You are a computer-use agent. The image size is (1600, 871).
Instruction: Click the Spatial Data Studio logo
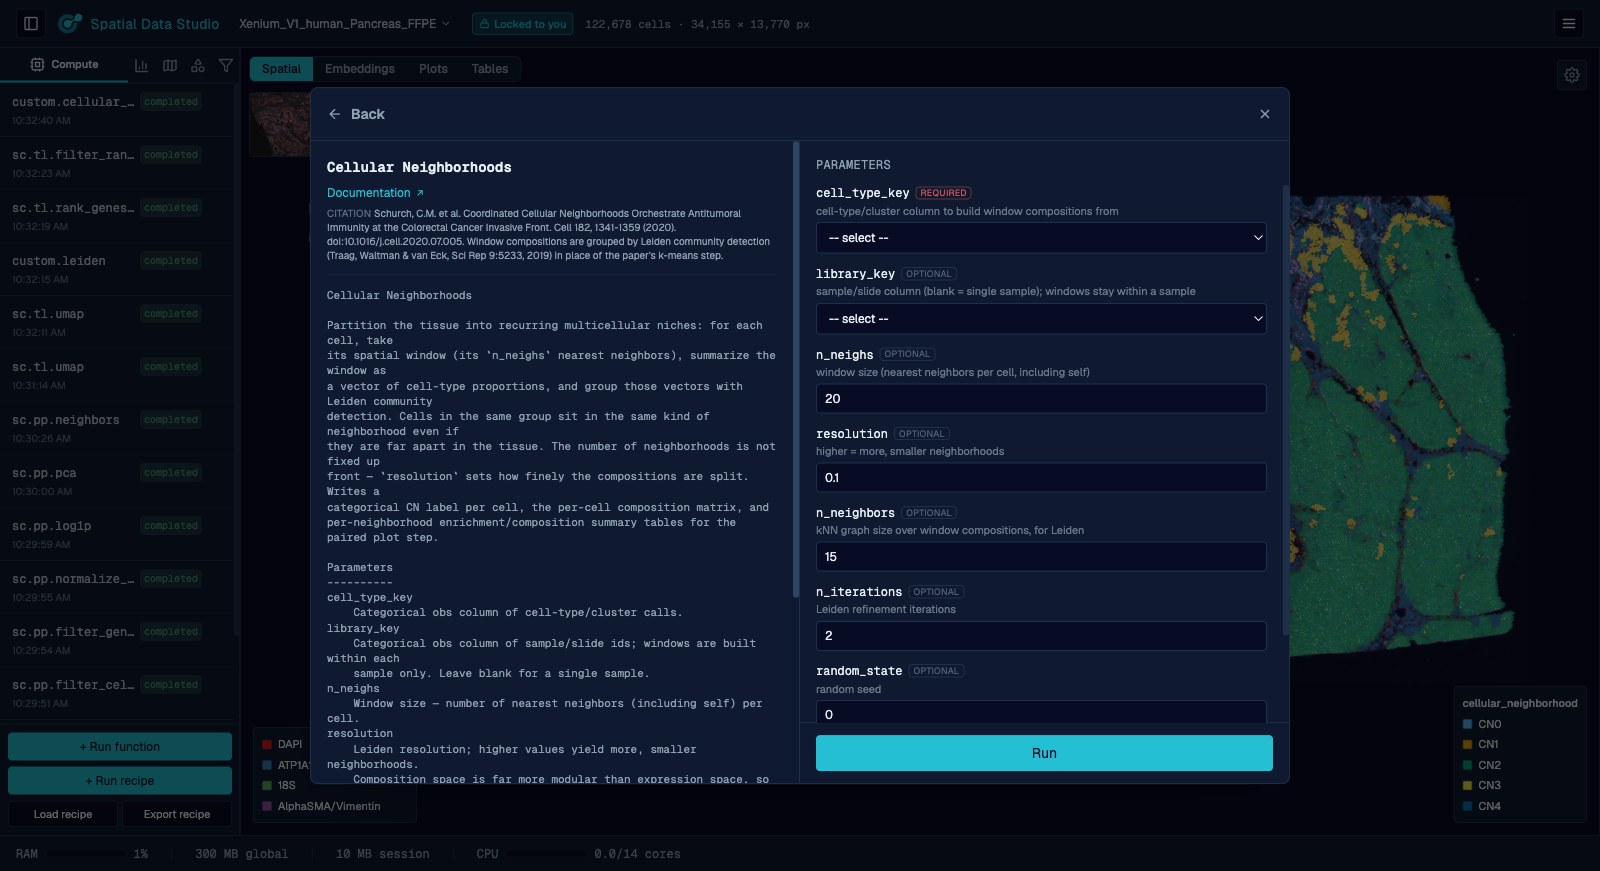pyautogui.click(x=139, y=23)
